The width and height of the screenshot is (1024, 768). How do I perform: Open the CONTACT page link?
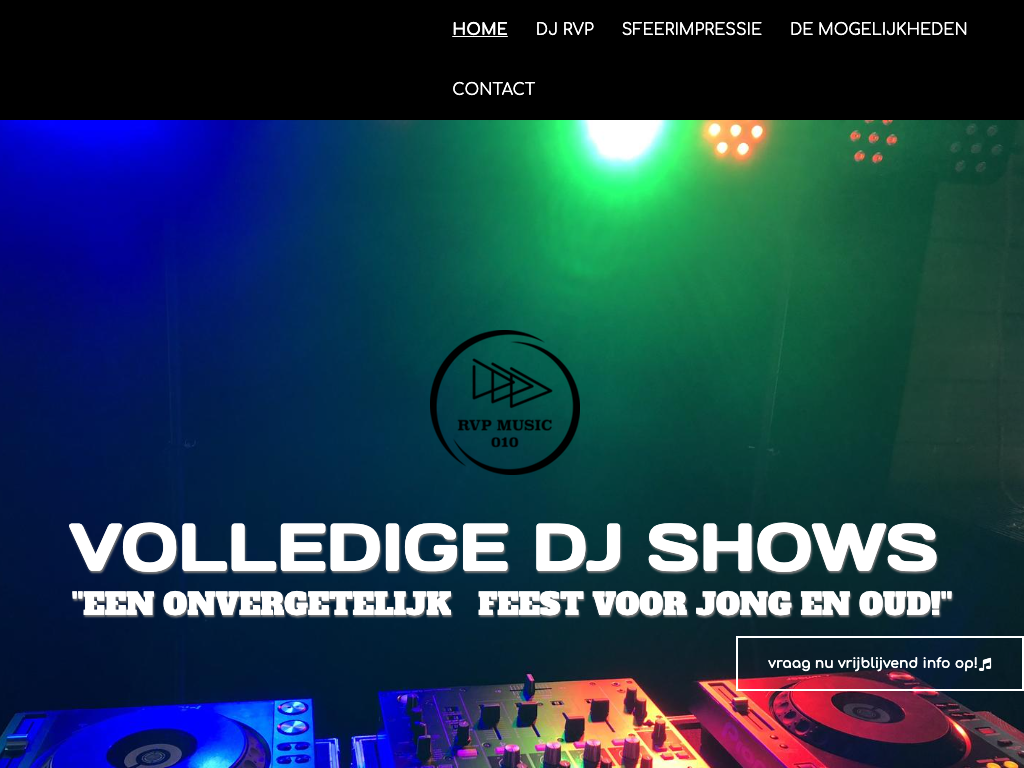[493, 89]
